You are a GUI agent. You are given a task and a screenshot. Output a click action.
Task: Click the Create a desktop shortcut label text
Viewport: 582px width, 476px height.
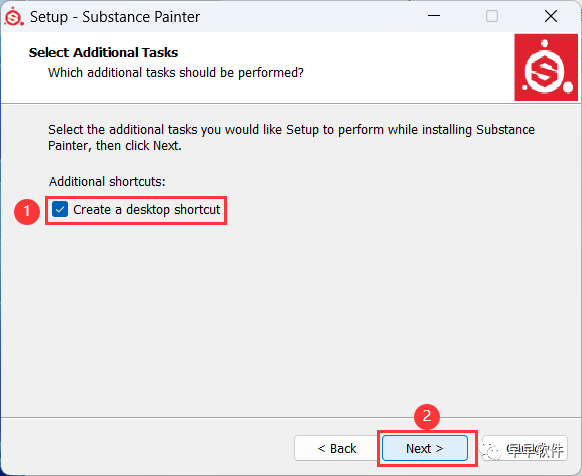pos(147,209)
